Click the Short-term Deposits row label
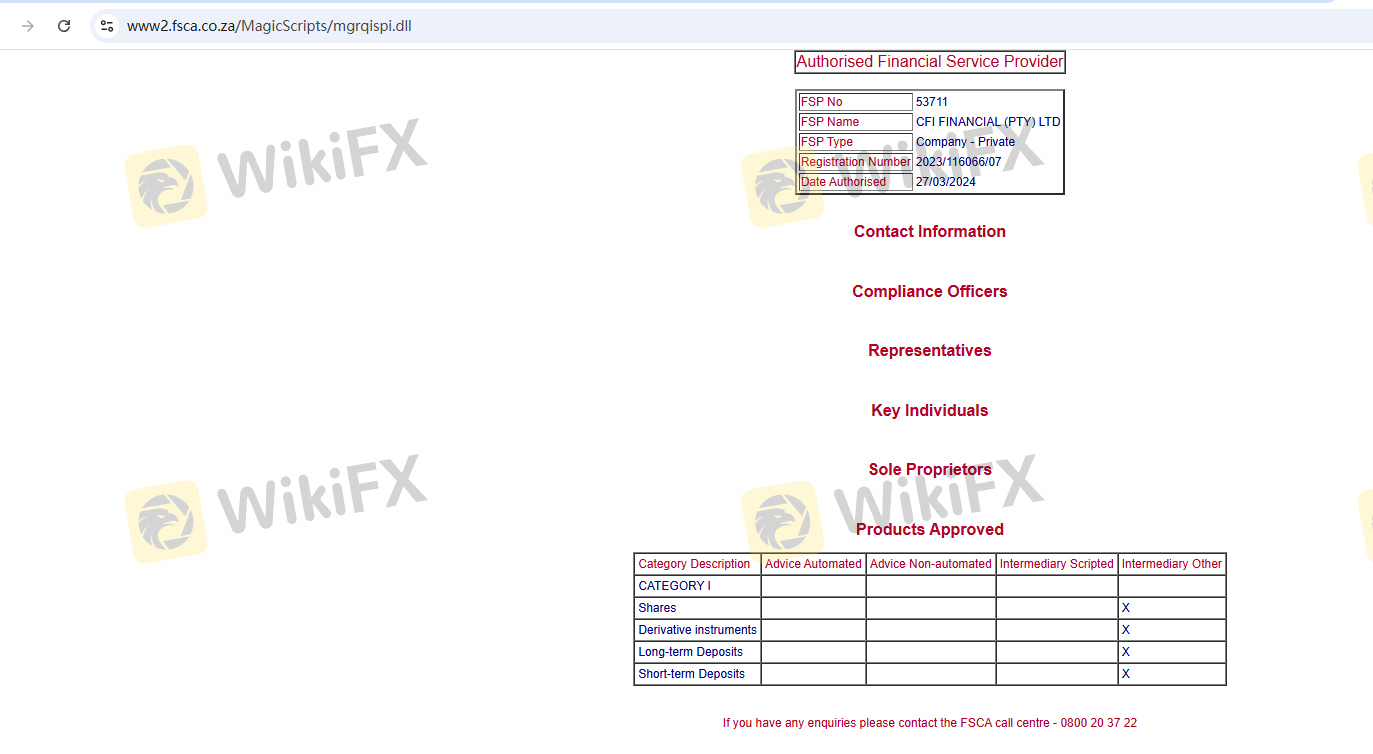 click(691, 674)
